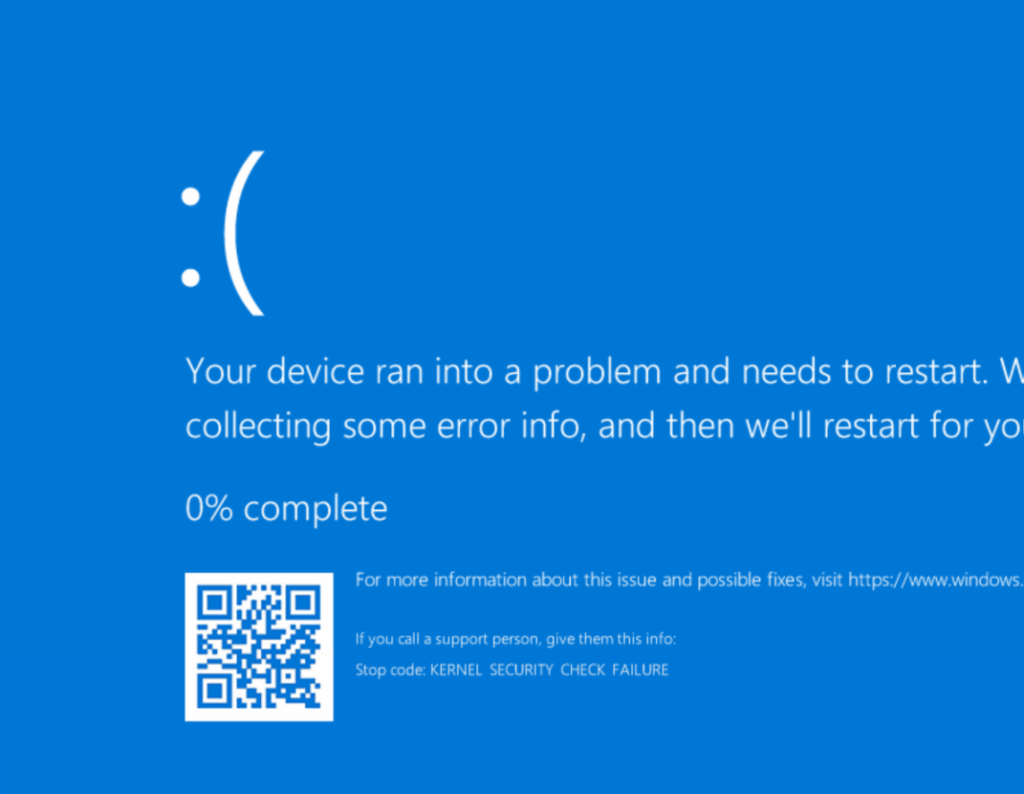Screen dimensions: 1024x794
Task: Click 'For more information about this issue' text
Action: click(x=505, y=580)
